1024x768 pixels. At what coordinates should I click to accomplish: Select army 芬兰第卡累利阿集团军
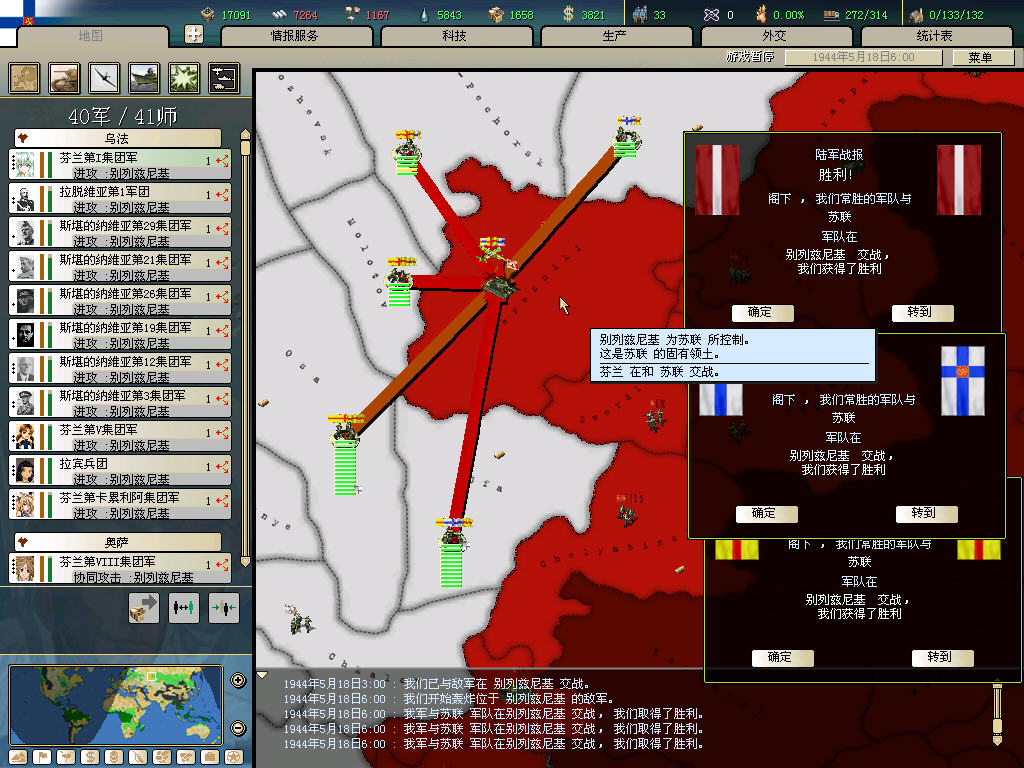point(120,504)
